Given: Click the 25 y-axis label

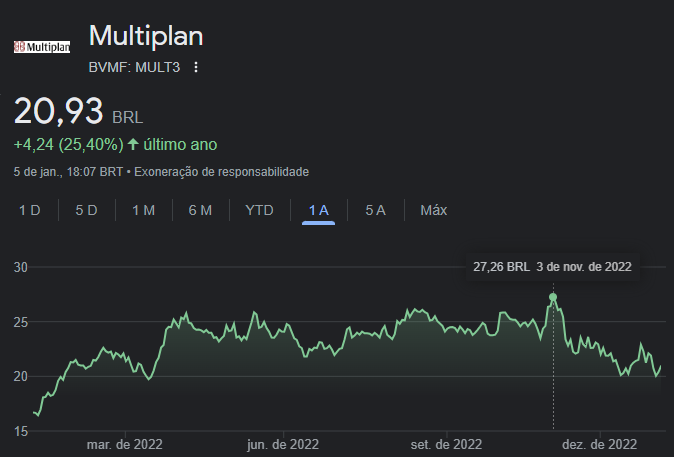Looking at the screenshot, I should click(21, 322).
